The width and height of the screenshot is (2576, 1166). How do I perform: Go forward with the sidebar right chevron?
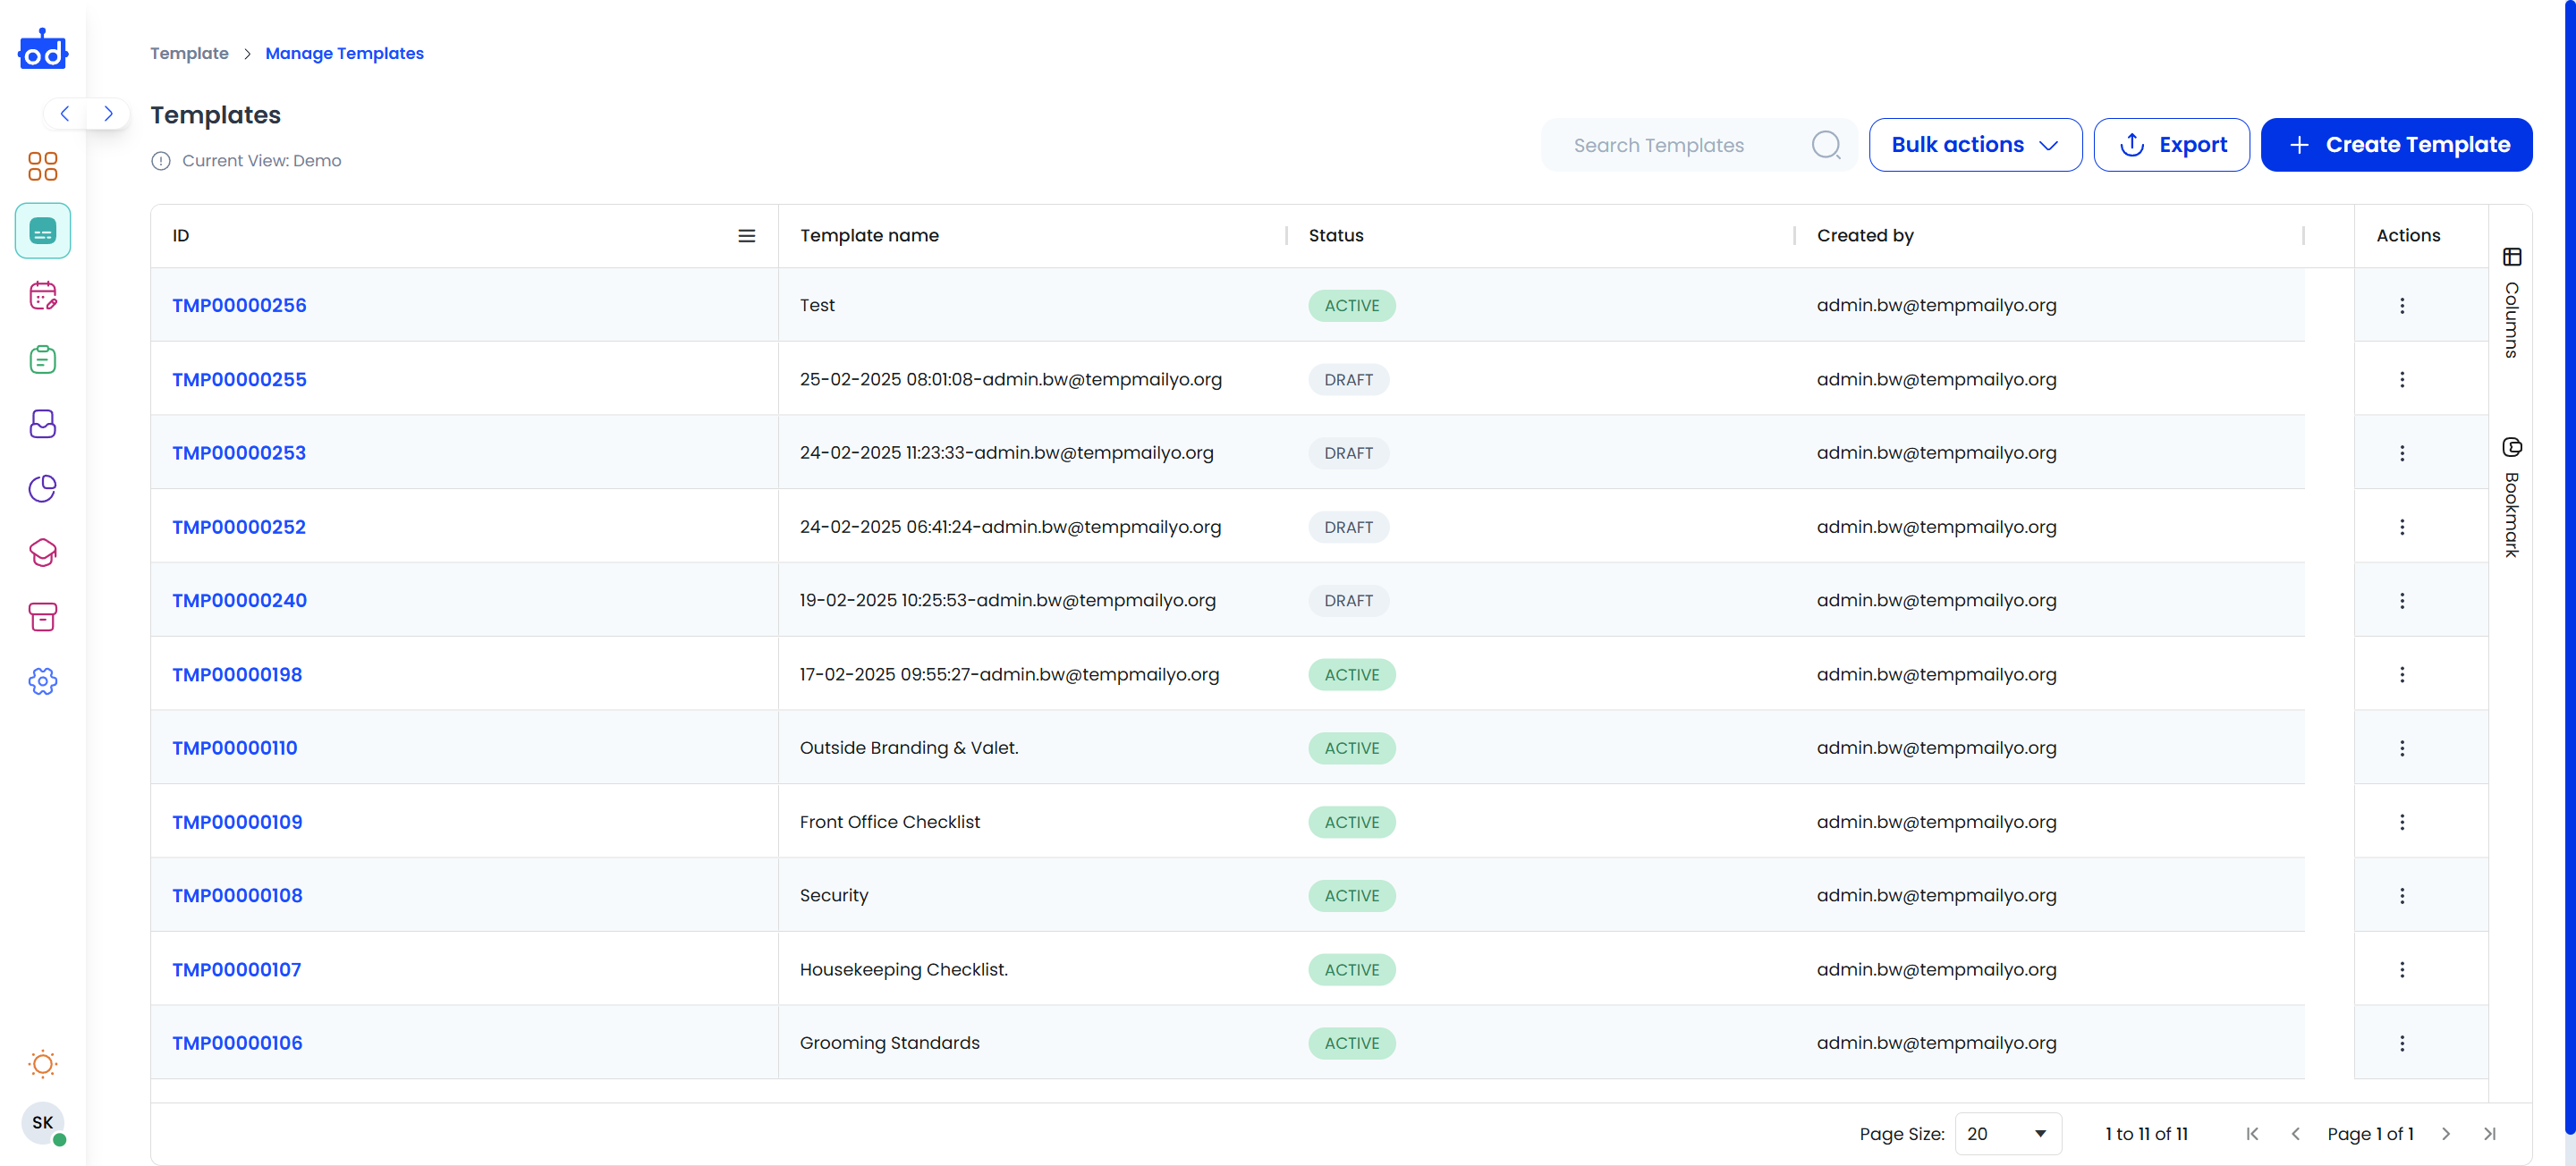click(108, 113)
